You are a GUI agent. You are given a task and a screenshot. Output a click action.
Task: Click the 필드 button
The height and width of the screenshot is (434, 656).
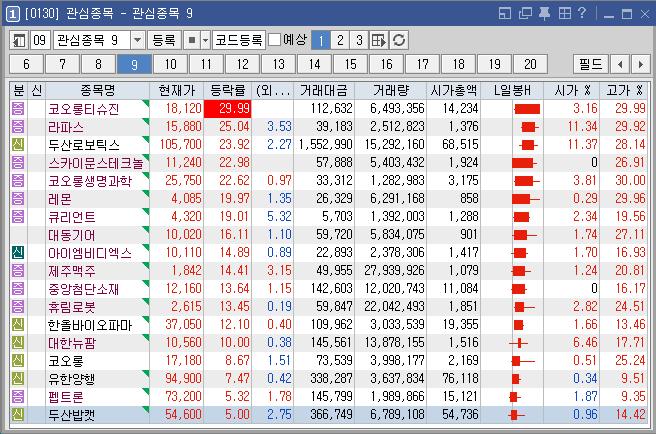[x=590, y=64]
